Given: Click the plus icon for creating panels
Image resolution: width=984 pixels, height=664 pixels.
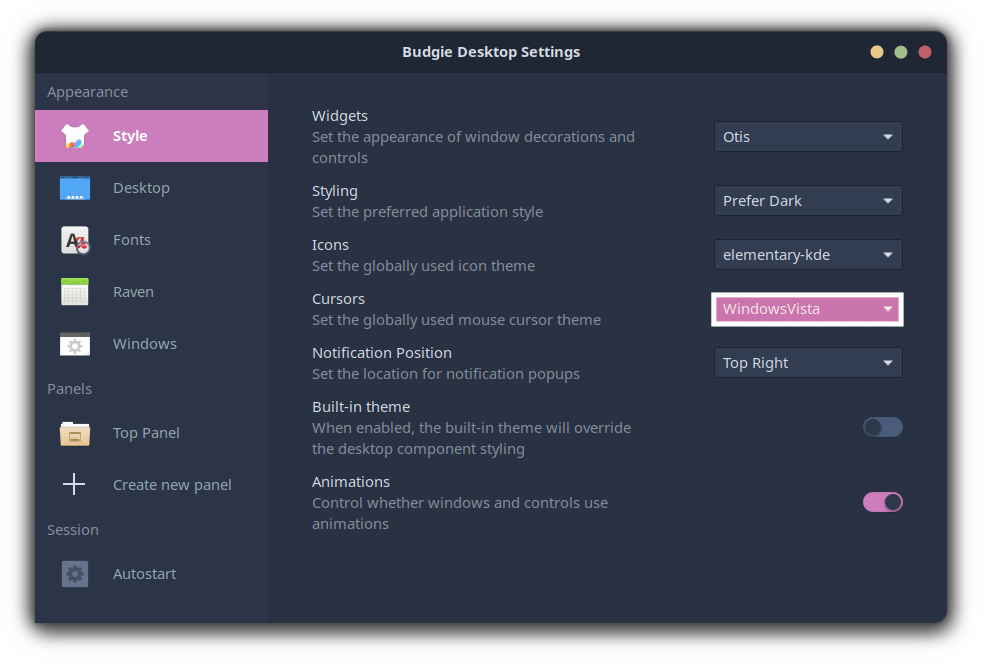Looking at the screenshot, I should [x=74, y=484].
